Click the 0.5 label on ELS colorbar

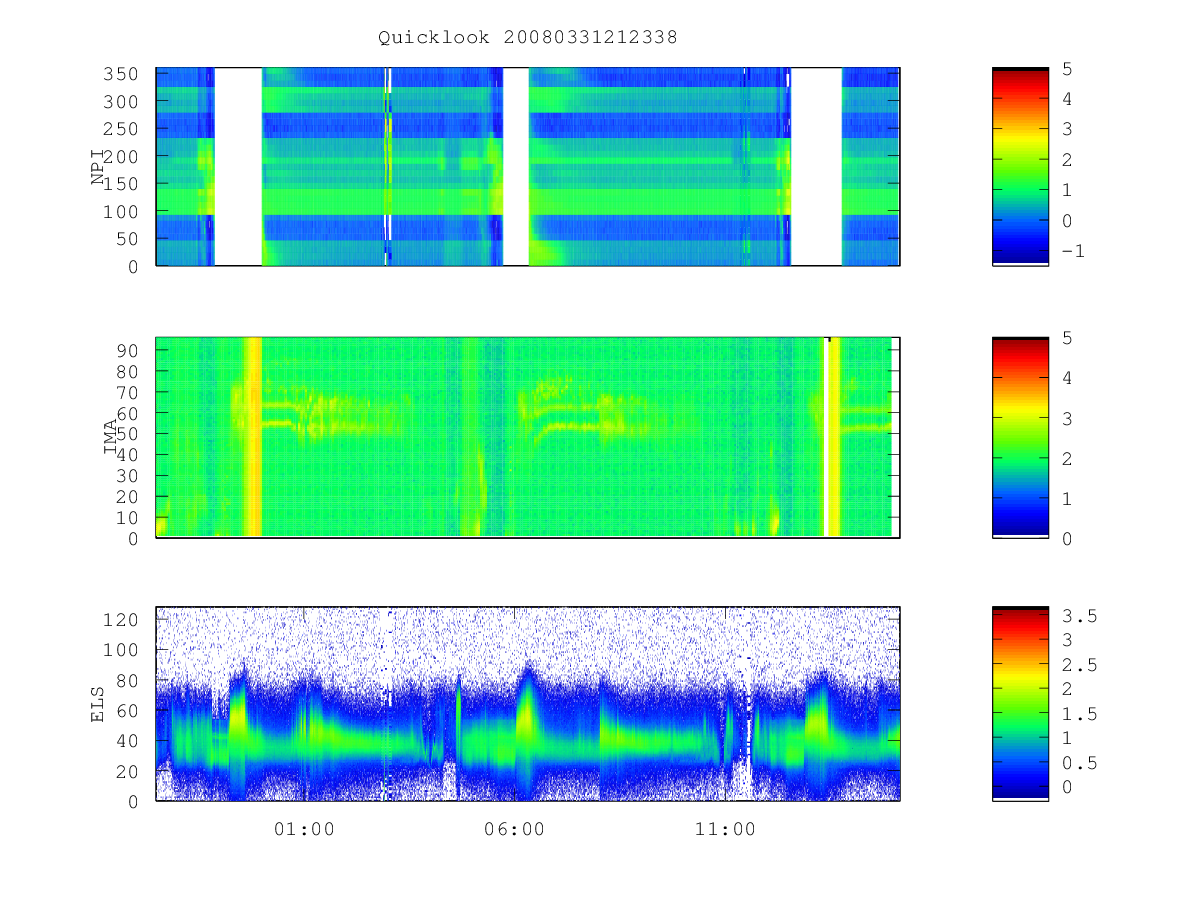tap(1078, 763)
